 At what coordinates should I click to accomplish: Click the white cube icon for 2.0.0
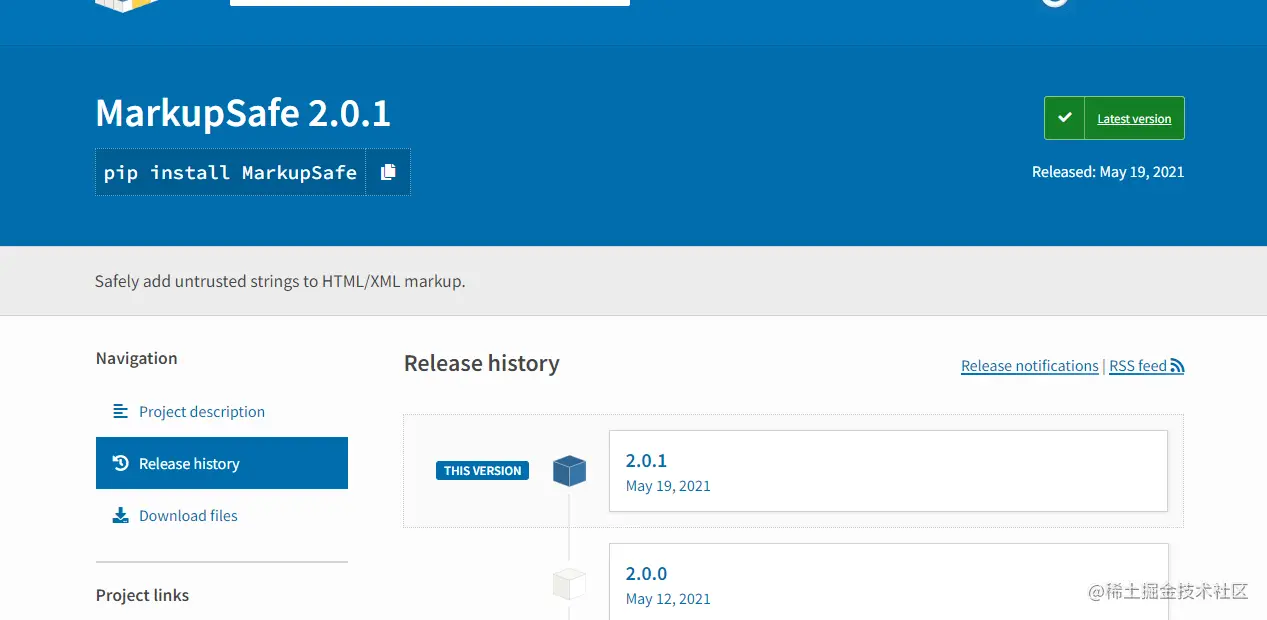click(x=569, y=584)
